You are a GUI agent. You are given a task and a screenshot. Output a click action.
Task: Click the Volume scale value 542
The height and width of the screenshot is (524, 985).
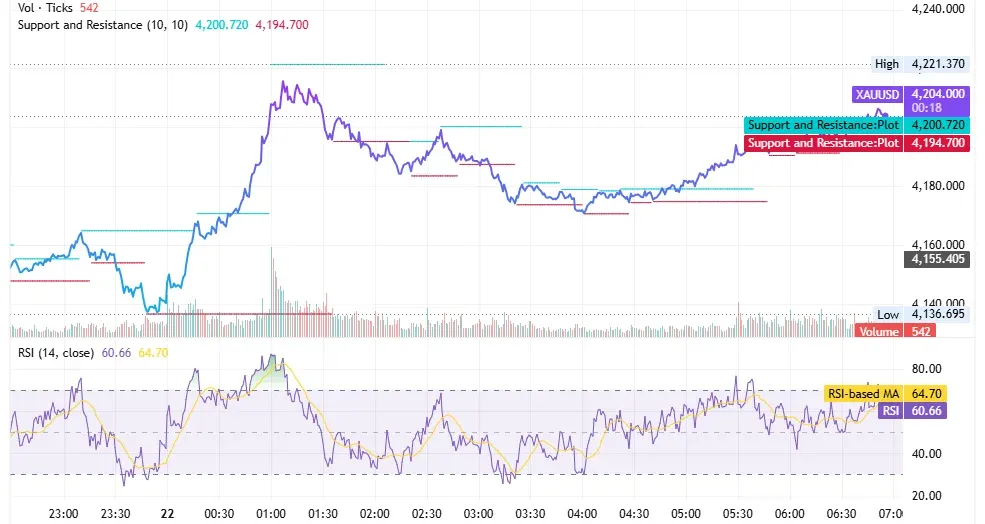(x=920, y=331)
